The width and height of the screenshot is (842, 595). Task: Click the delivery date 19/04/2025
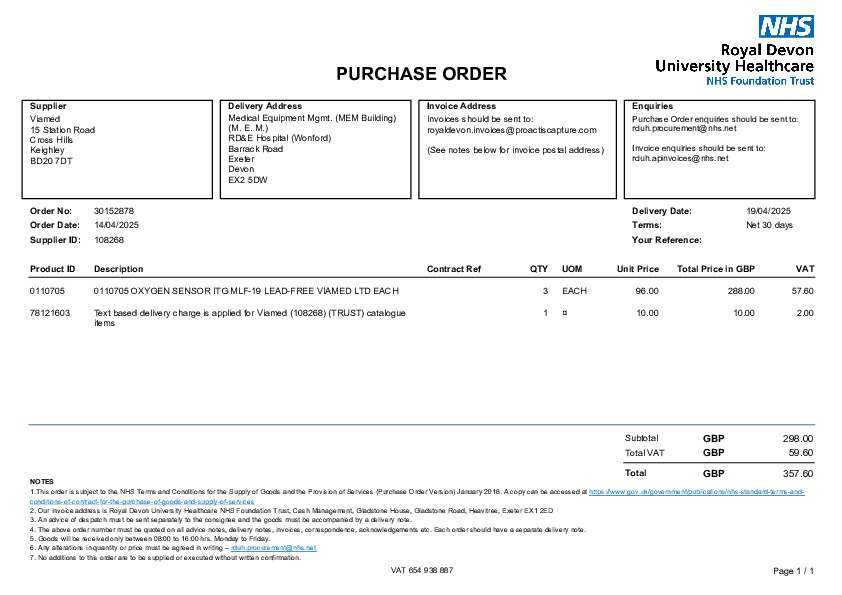click(x=768, y=211)
